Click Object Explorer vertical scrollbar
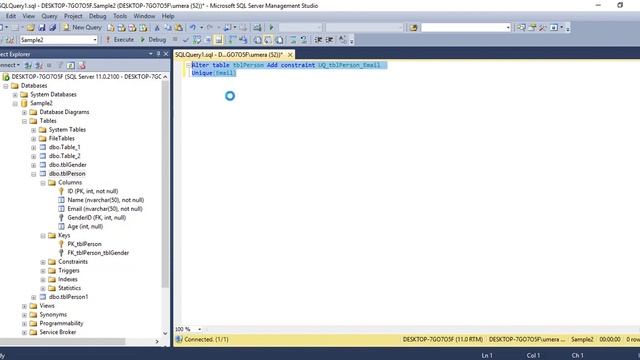The height and width of the screenshot is (360, 640). click(165, 184)
